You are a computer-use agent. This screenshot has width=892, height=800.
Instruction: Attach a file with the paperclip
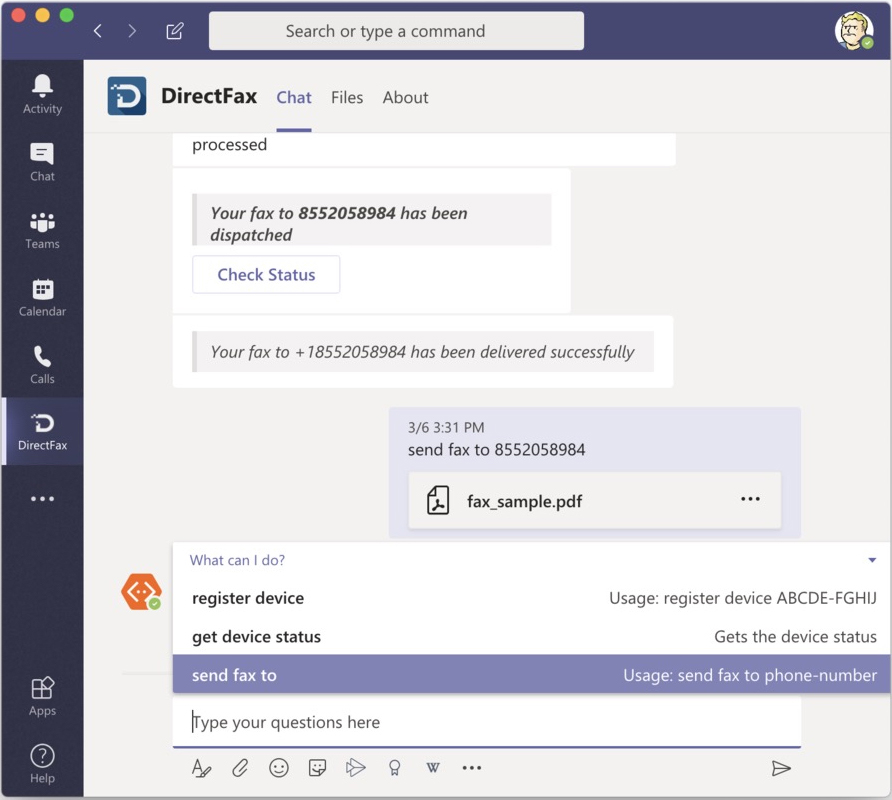(240, 768)
